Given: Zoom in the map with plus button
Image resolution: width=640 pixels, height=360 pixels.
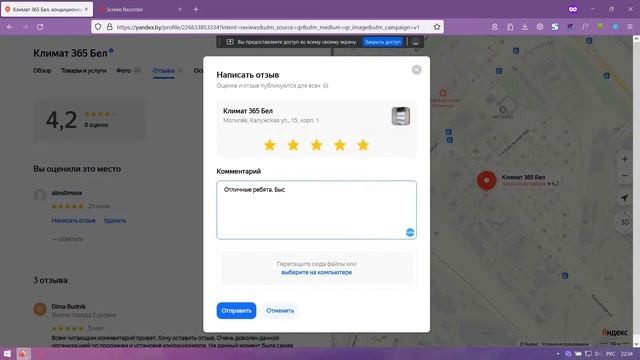Looking at the screenshot, I should click(x=624, y=159).
